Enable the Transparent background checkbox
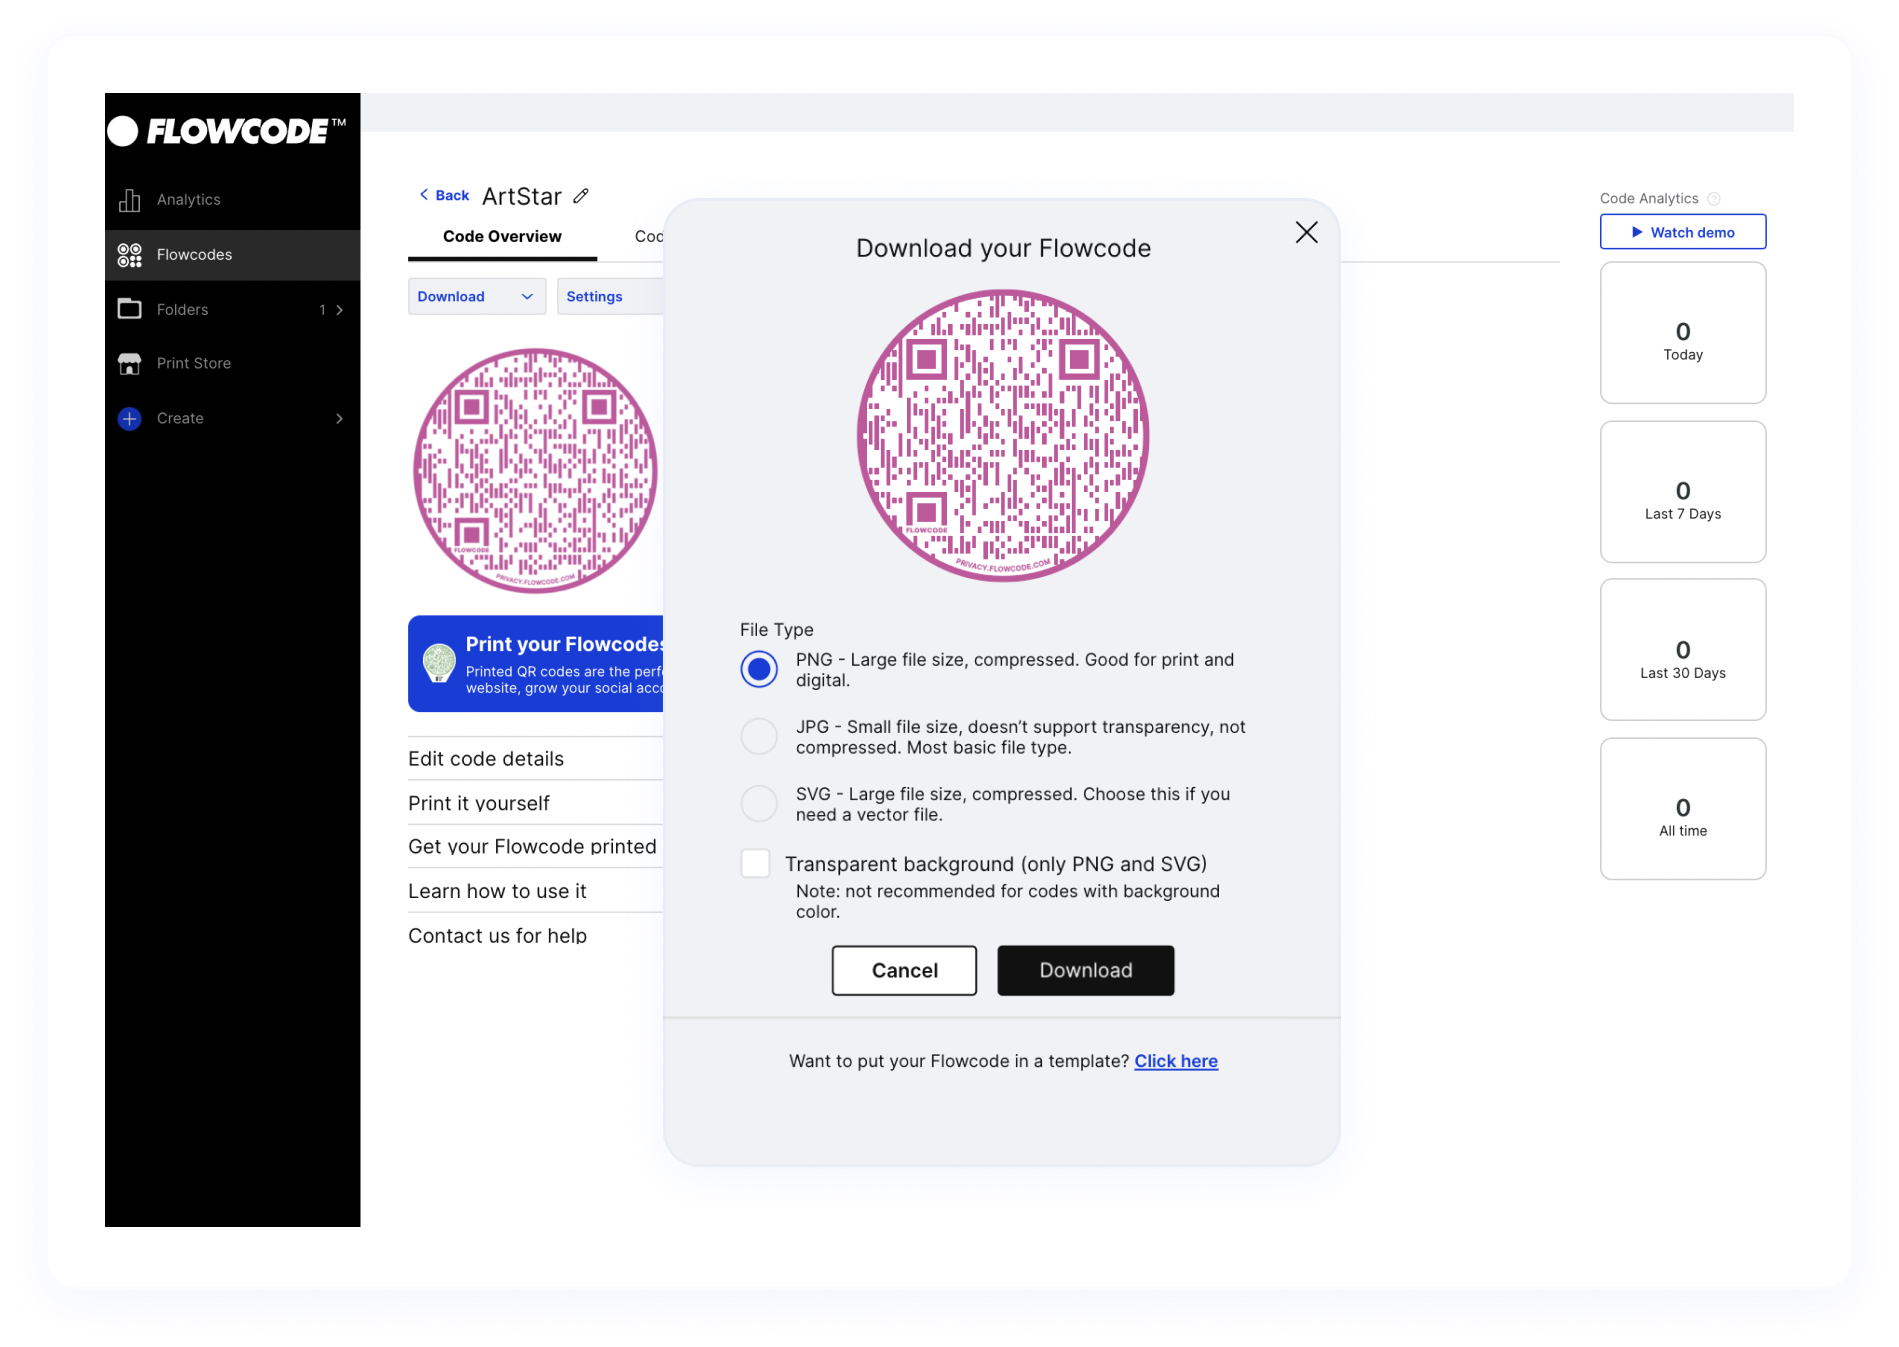The image size is (1899, 1347). tap(755, 863)
